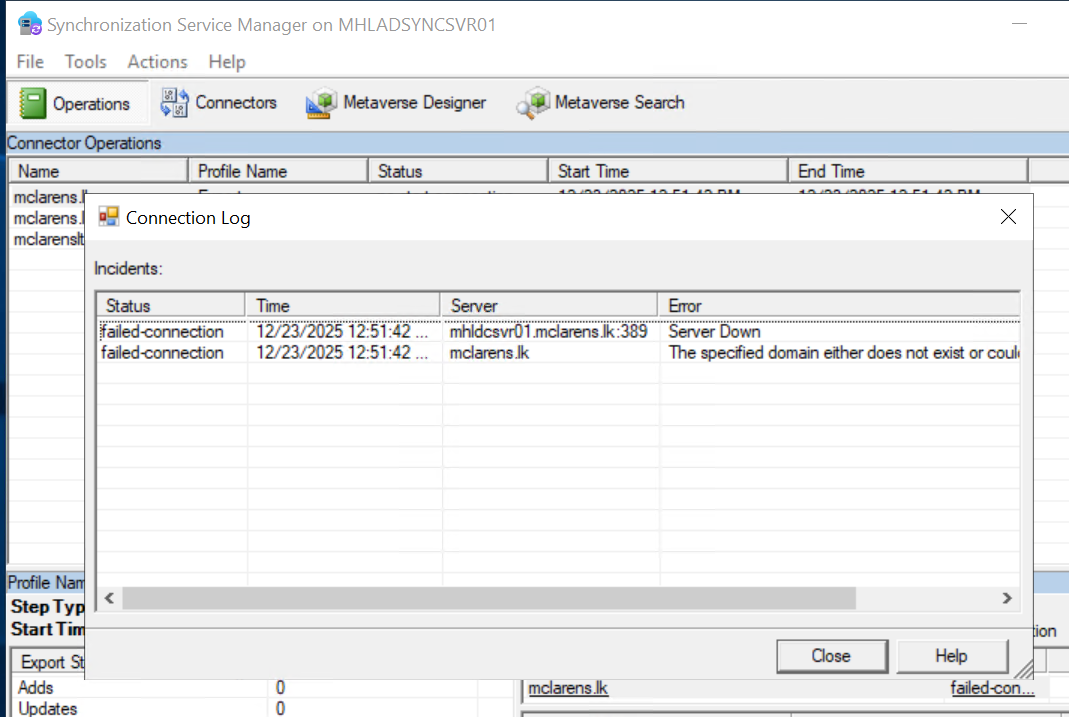
Task: Select the Server Down incident row
Action: click(559, 331)
